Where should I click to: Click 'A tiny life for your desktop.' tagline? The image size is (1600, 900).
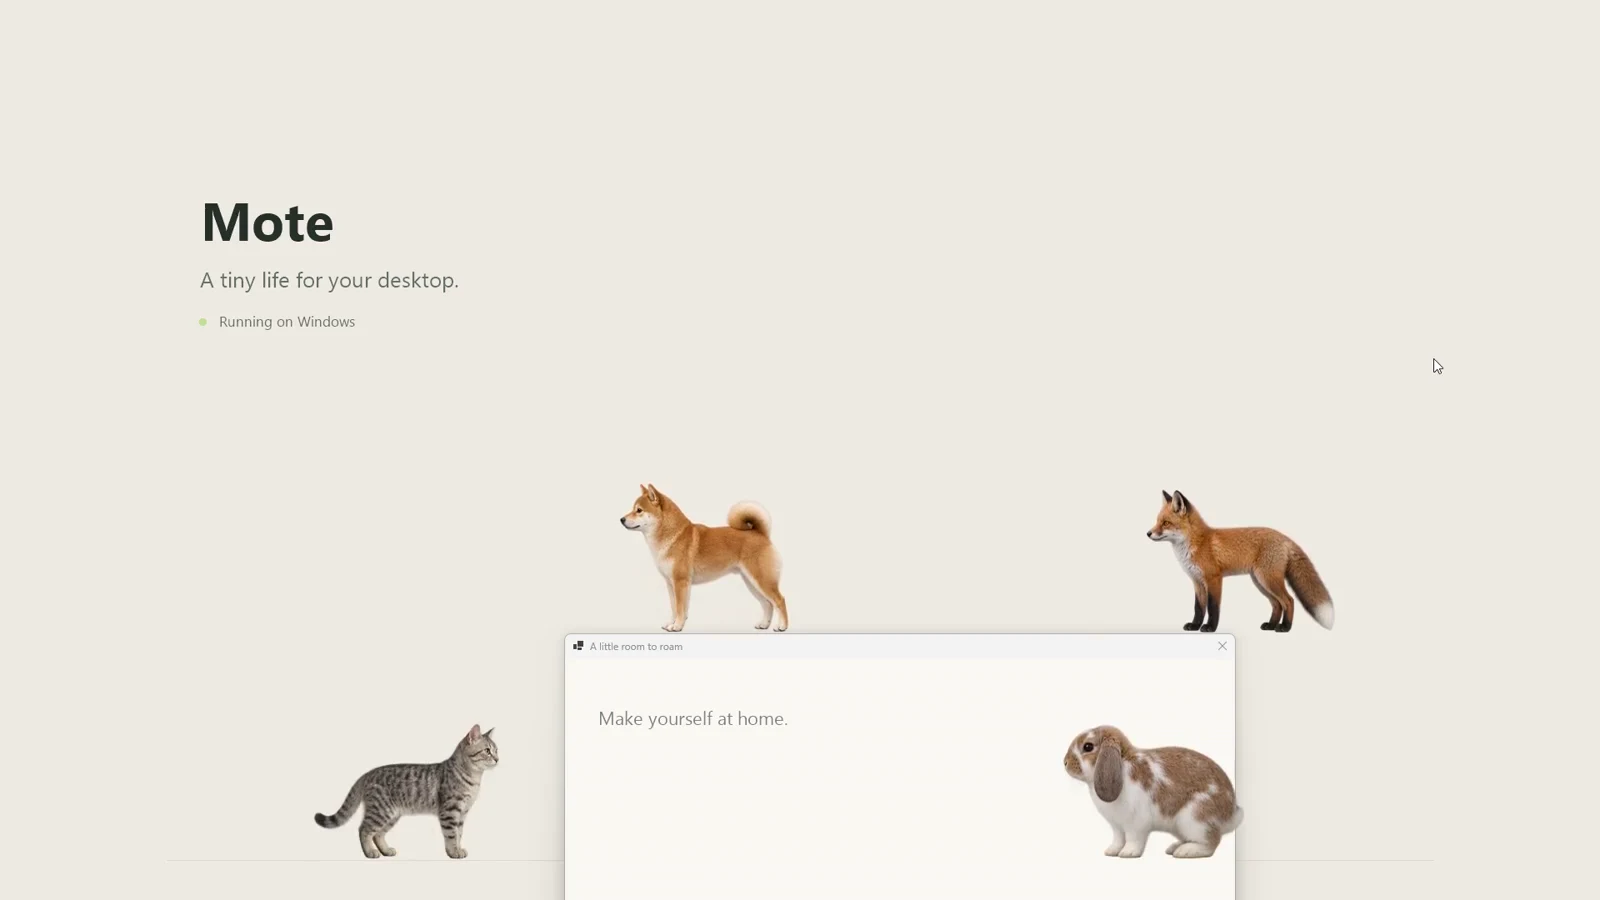tap(329, 280)
